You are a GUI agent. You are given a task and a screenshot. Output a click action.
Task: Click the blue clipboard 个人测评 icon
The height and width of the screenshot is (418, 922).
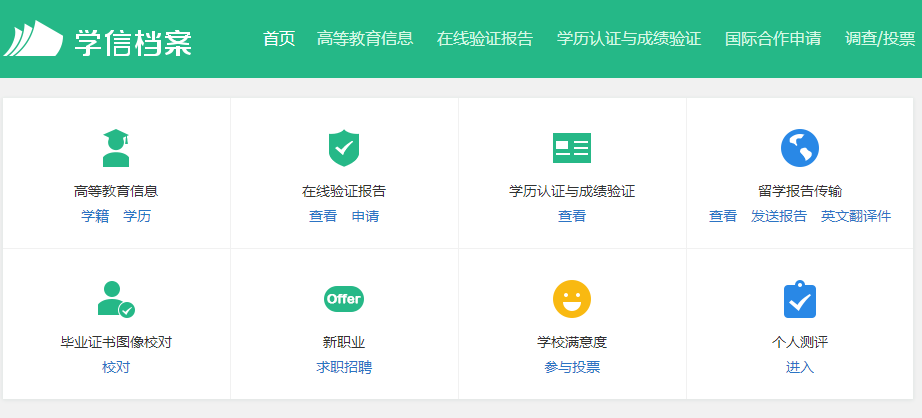coord(799,299)
